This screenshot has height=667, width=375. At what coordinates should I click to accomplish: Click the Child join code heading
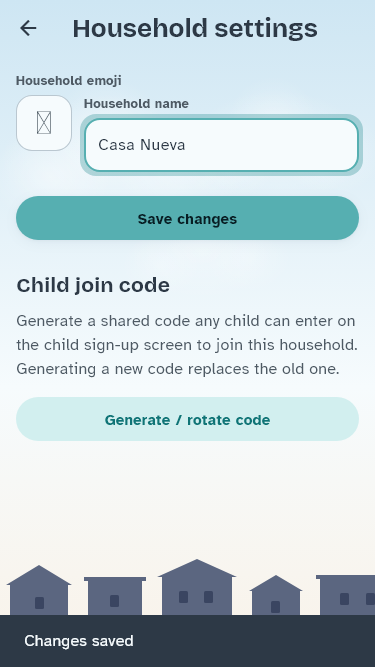click(93, 285)
